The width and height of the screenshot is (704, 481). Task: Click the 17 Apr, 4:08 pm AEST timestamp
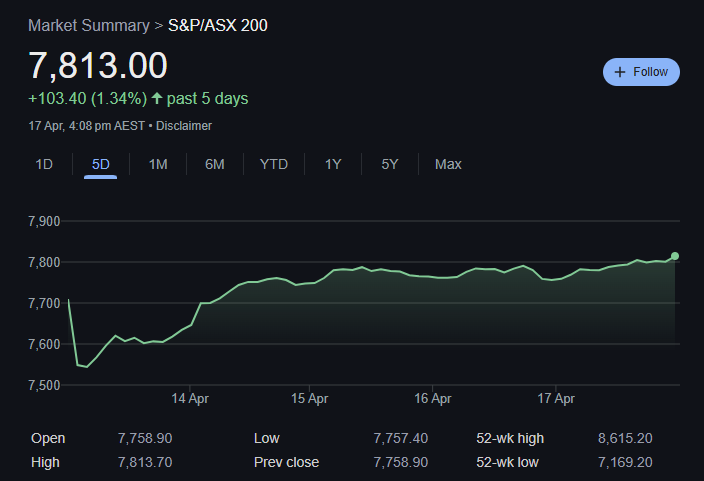click(87, 126)
